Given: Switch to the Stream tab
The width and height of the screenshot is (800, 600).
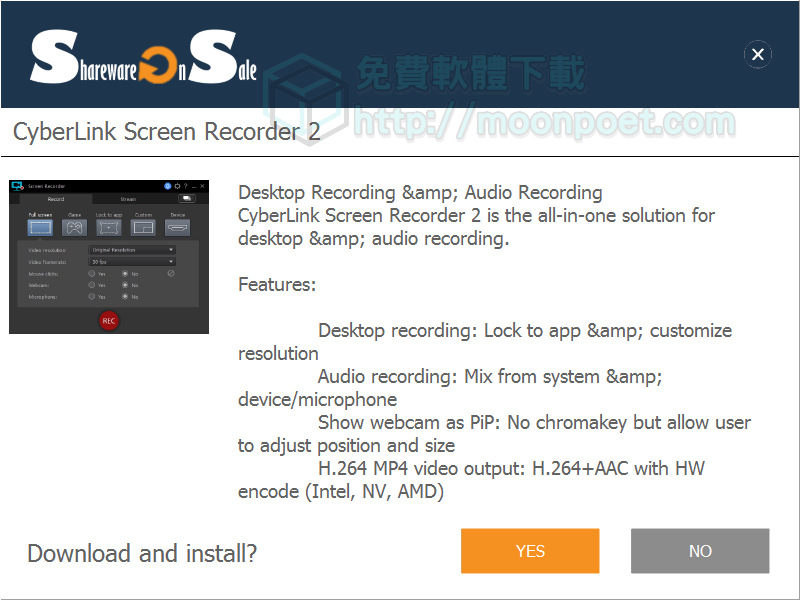Looking at the screenshot, I should coord(128,198).
